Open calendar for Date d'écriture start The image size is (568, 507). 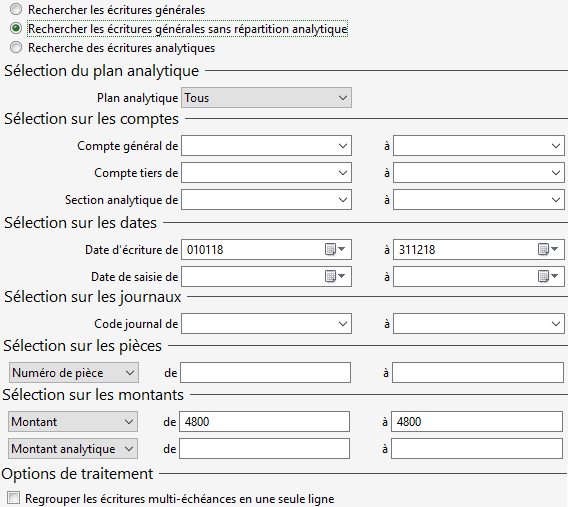[335, 250]
